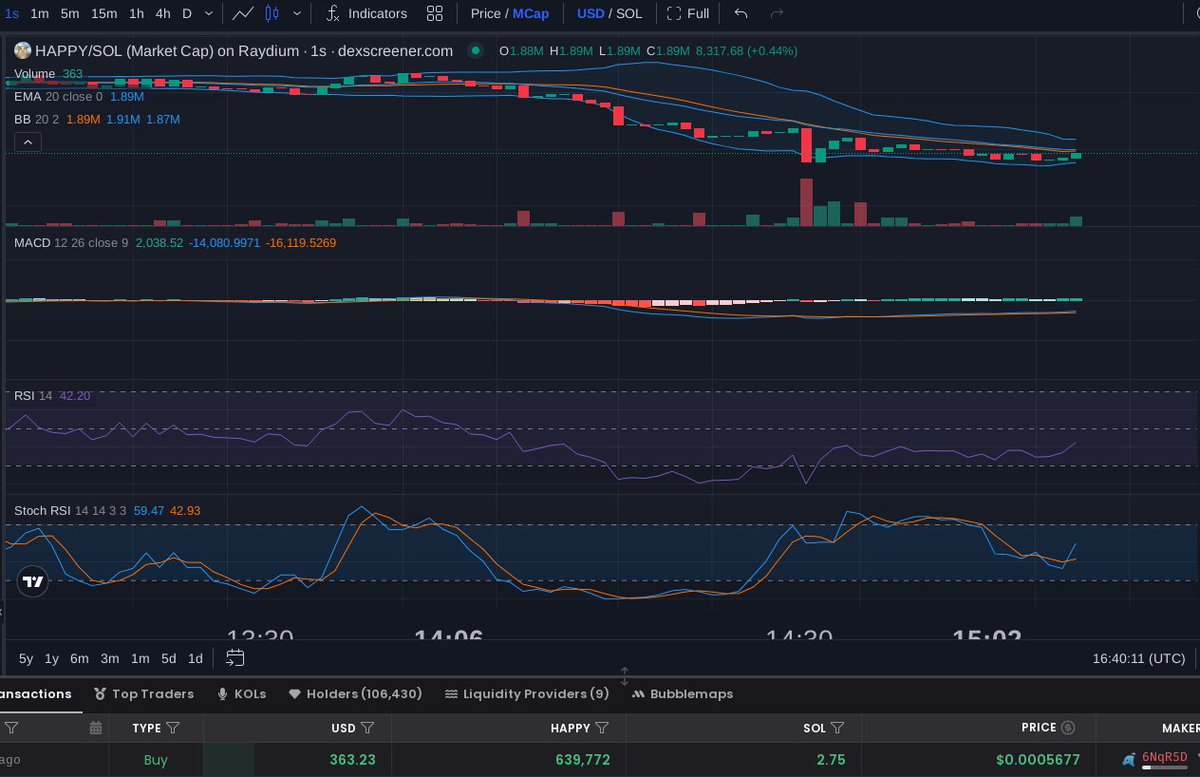Image resolution: width=1200 pixels, height=777 pixels.
Task: Switch chart to MCap mode
Action: pos(531,14)
